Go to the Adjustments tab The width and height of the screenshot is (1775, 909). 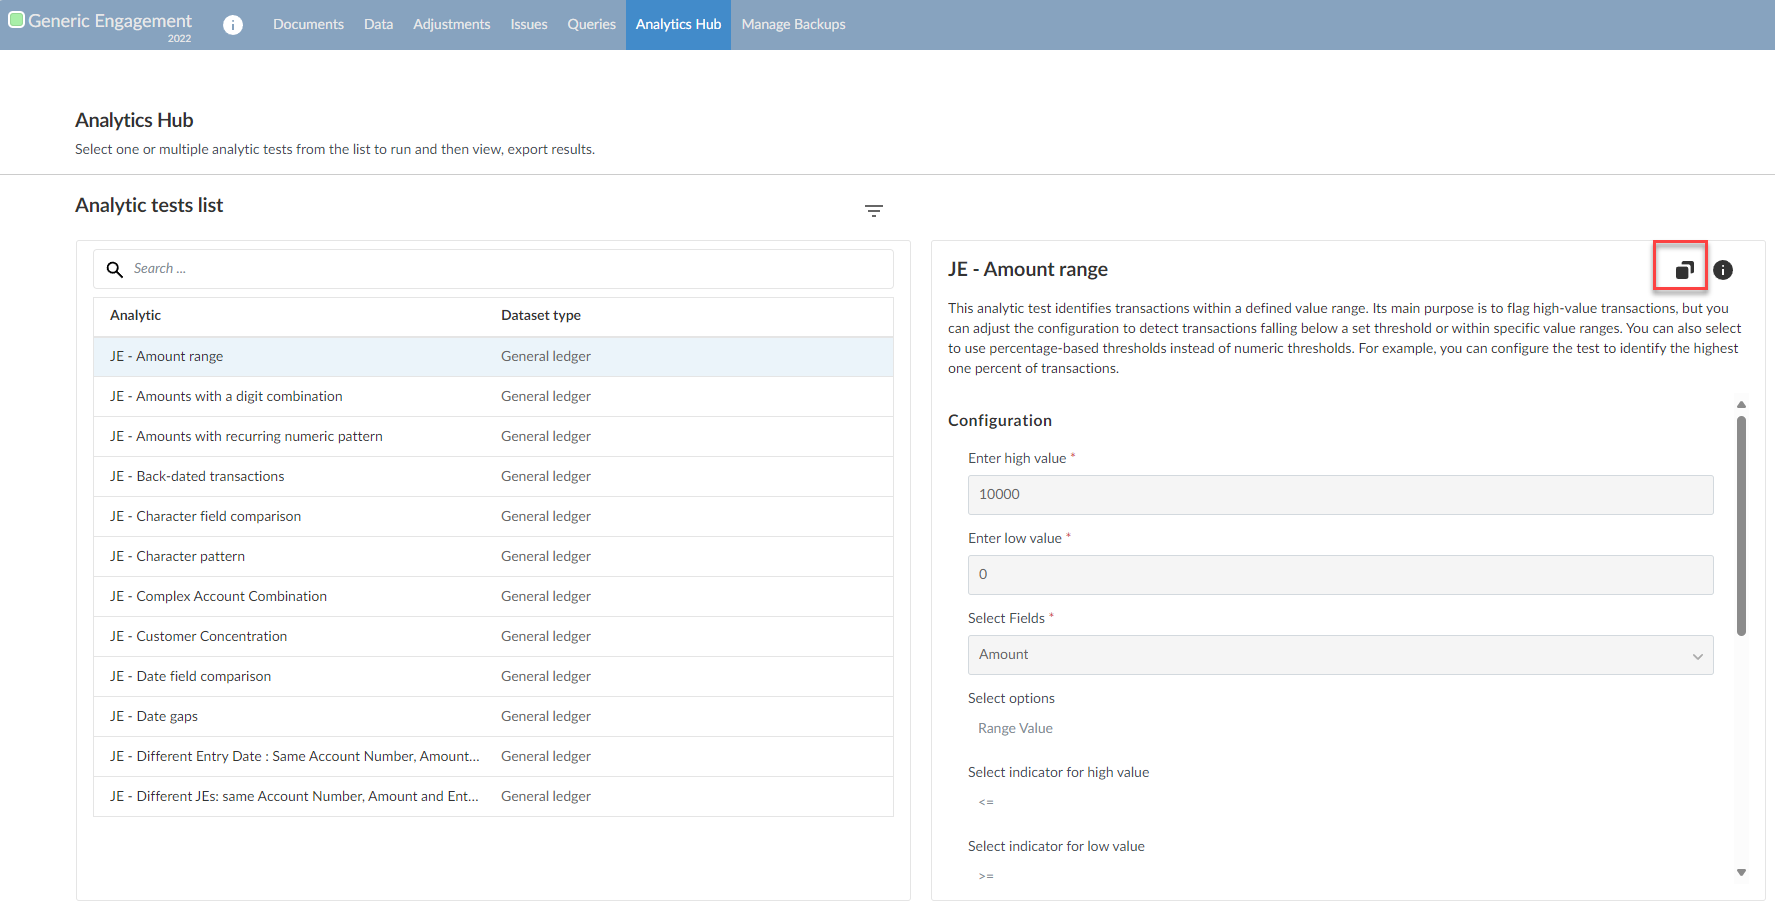[x=452, y=25]
